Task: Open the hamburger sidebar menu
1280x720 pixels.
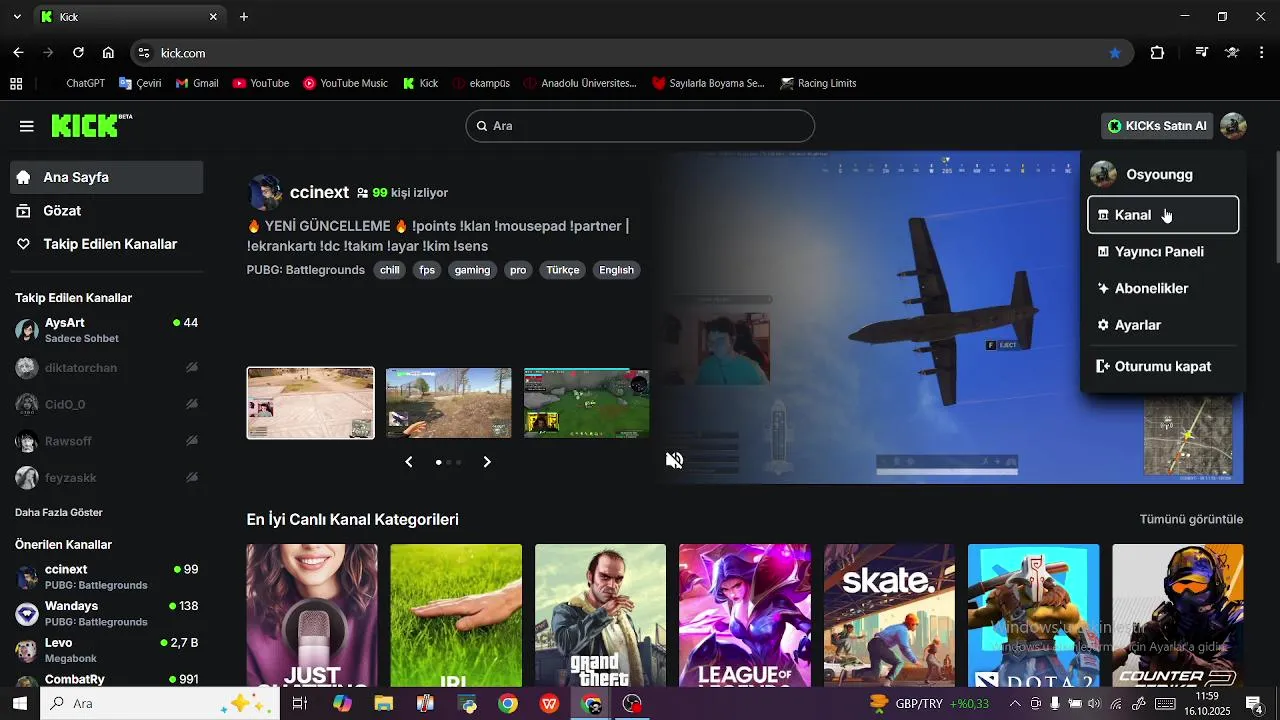Action: [27, 126]
